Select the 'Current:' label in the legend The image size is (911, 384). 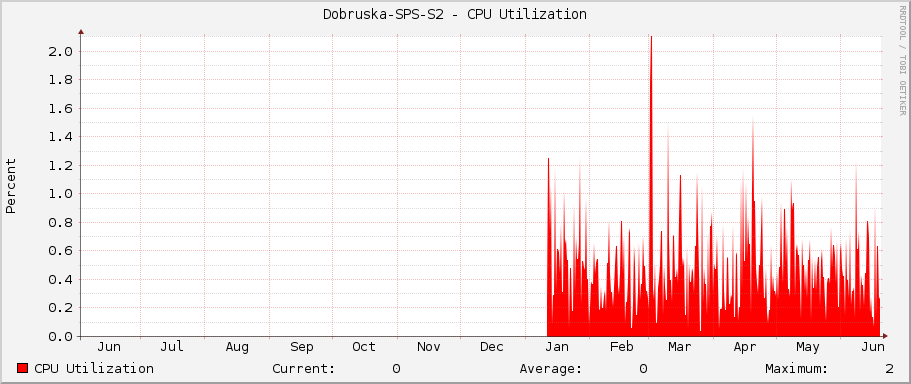(304, 369)
